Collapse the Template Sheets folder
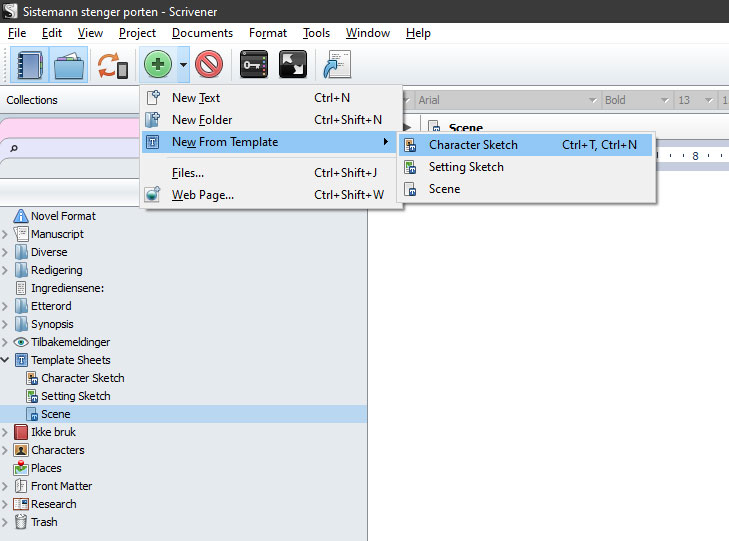Viewport: 729px width, 541px height. pyautogui.click(x=5, y=360)
